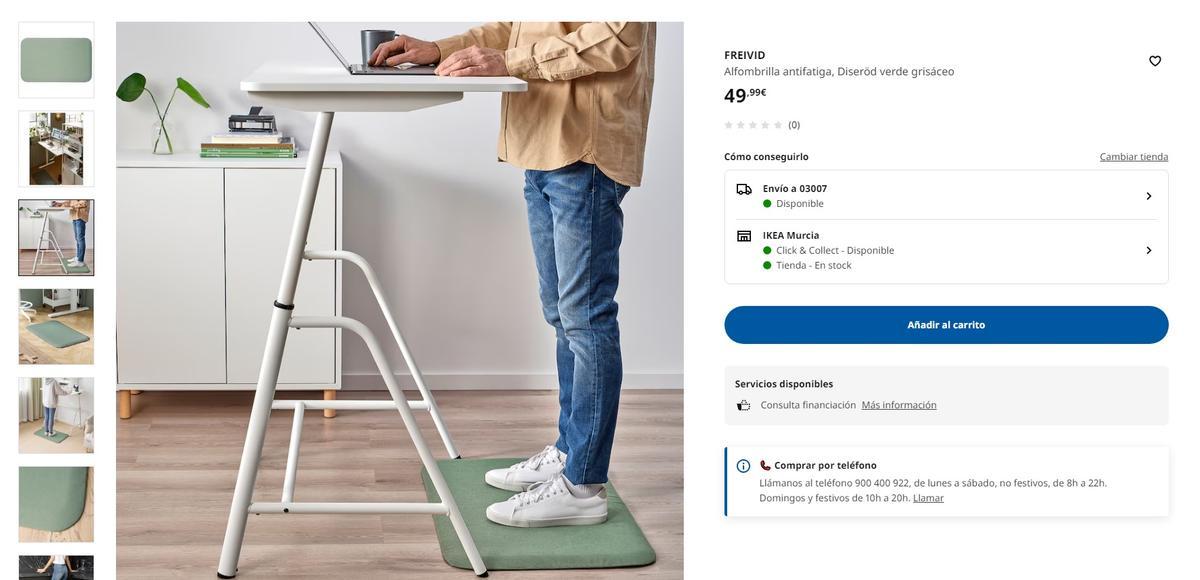Image resolution: width=1200 pixels, height=580 pixels.
Task: Open the star rating reviews
Action: pos(762,125)
